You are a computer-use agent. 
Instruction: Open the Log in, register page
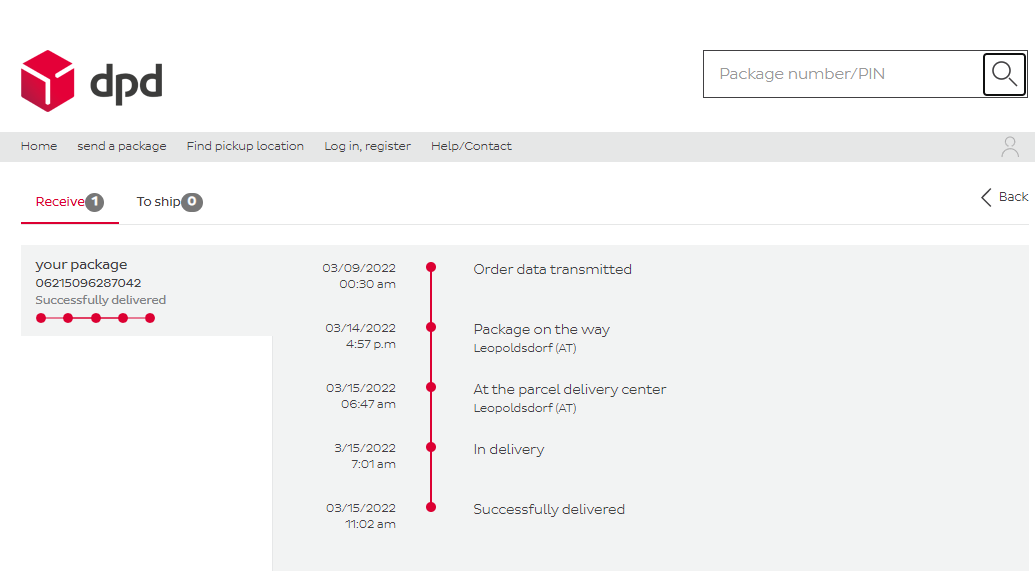coord(367,146)
